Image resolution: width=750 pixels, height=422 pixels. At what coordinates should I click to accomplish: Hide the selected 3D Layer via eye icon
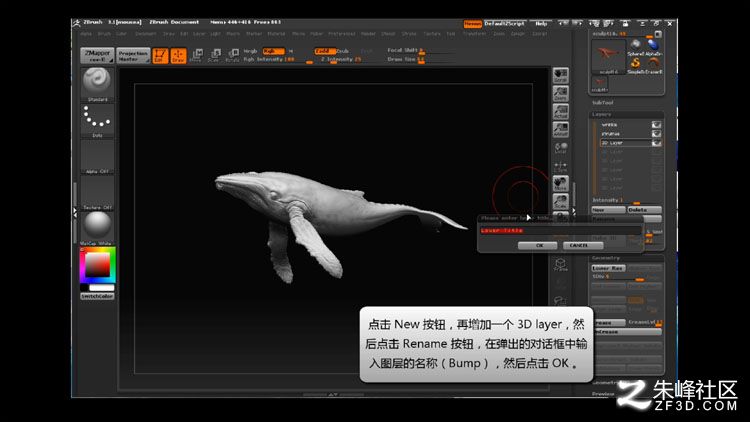pyautogui.click(x=656, y=143)
